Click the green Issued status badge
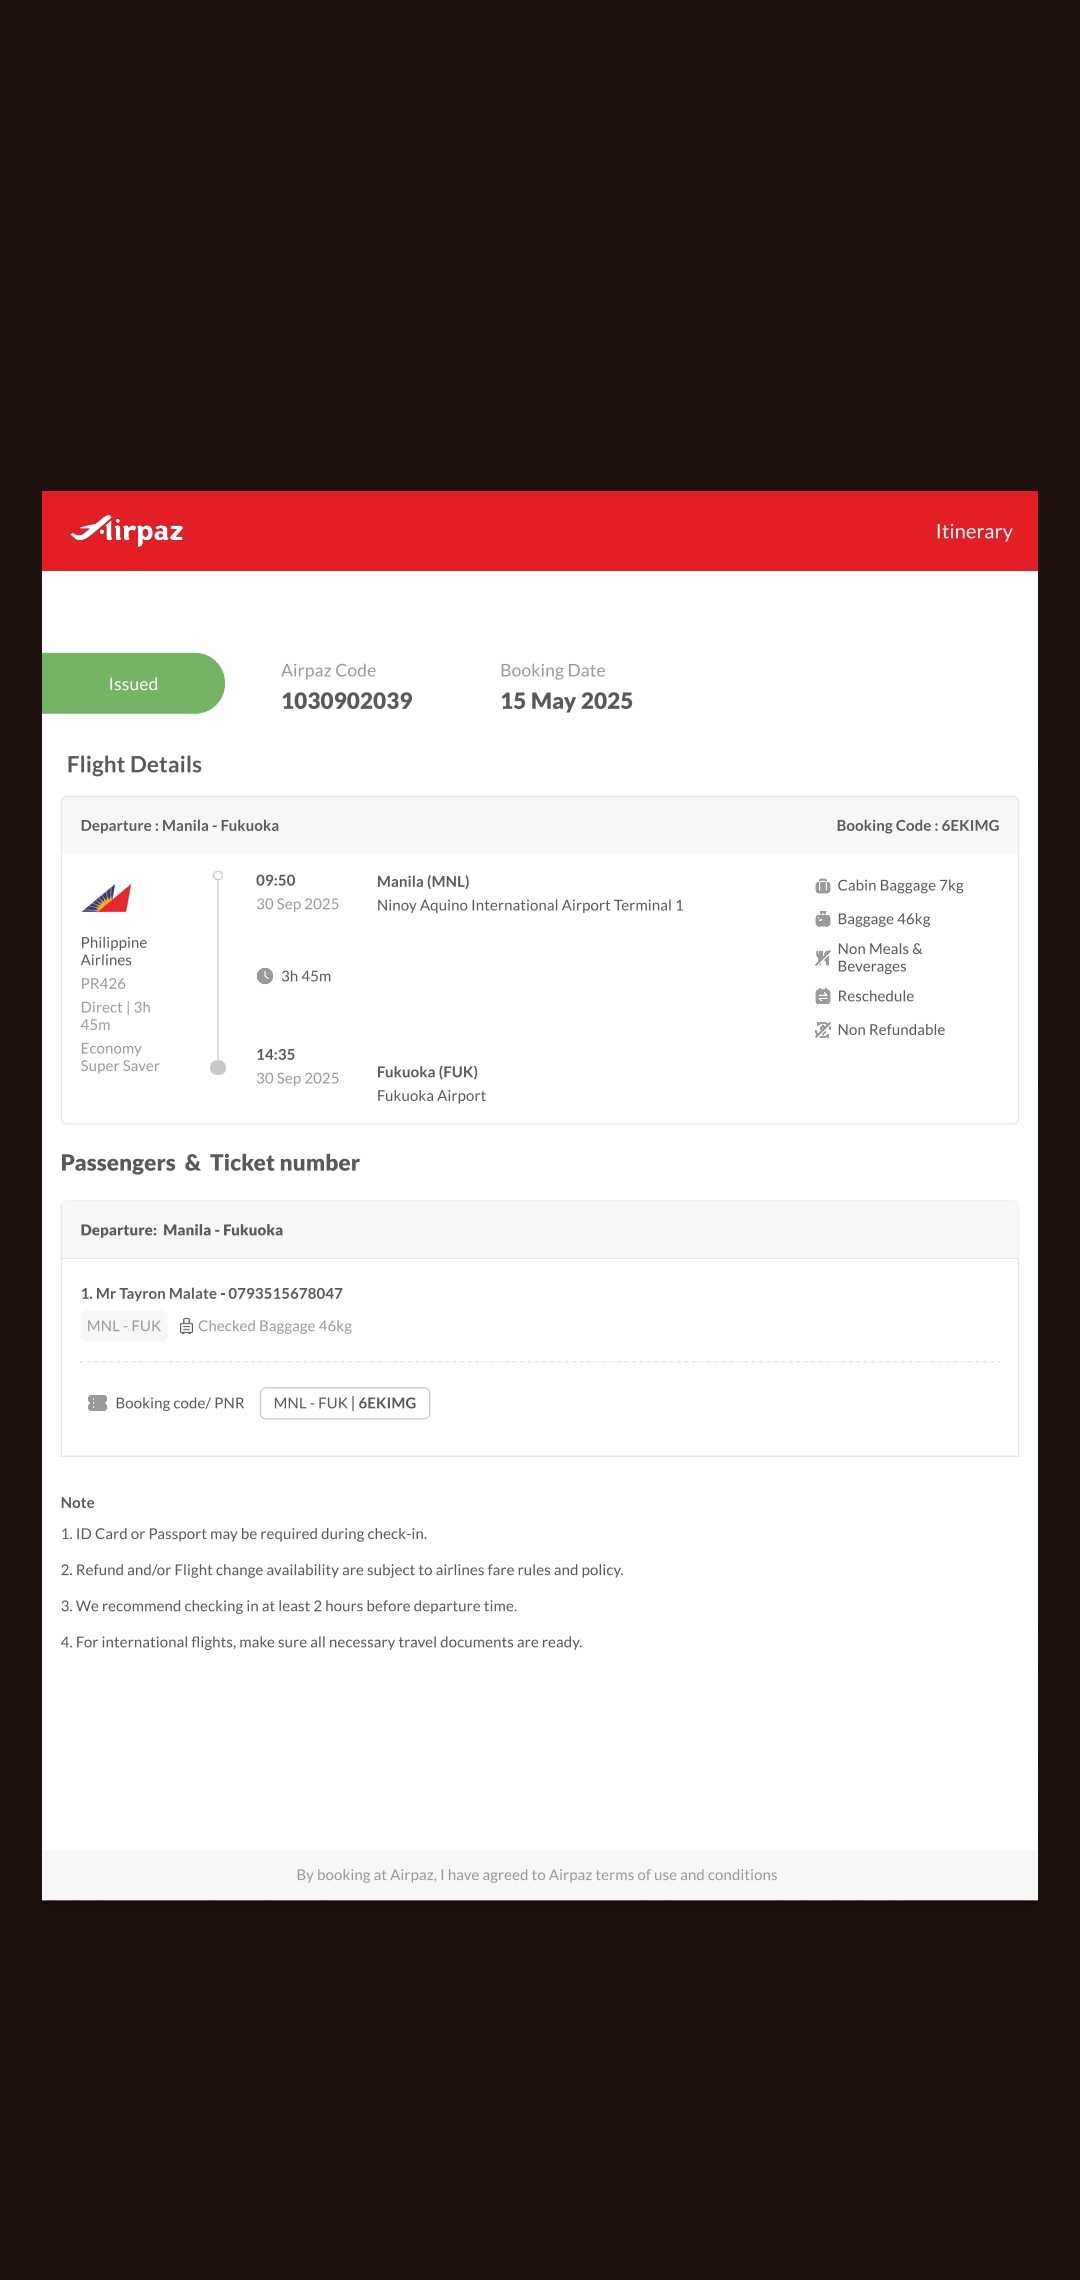Screen dimensions: 1080x2280 (133, 684)
